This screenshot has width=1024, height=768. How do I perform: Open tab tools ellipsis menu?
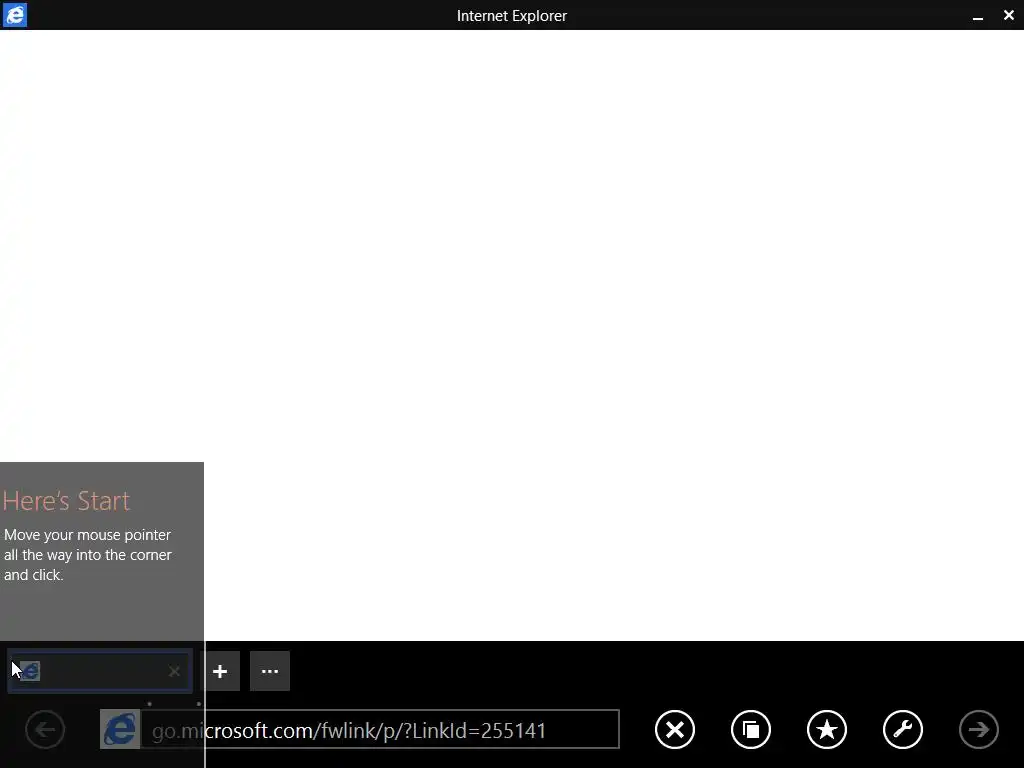[x=270, y=671]
